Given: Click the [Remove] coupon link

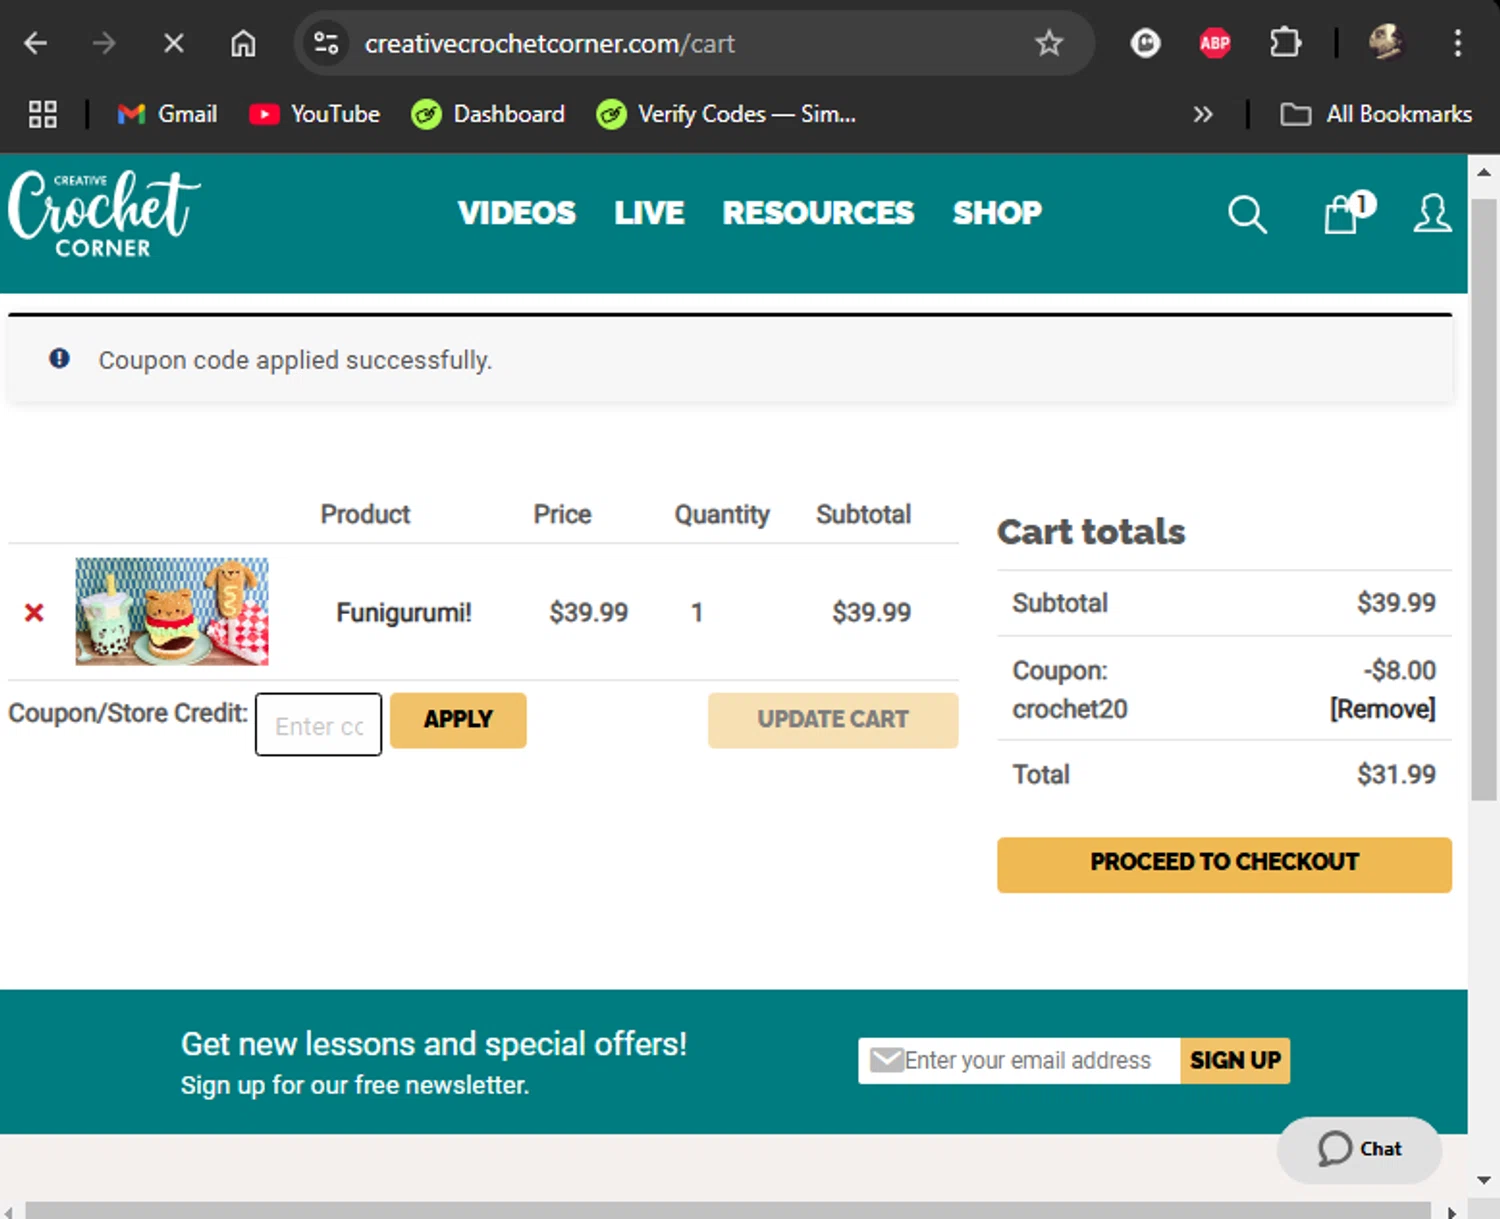Looking at the screenshot, I should click(x=1382, y=709).
